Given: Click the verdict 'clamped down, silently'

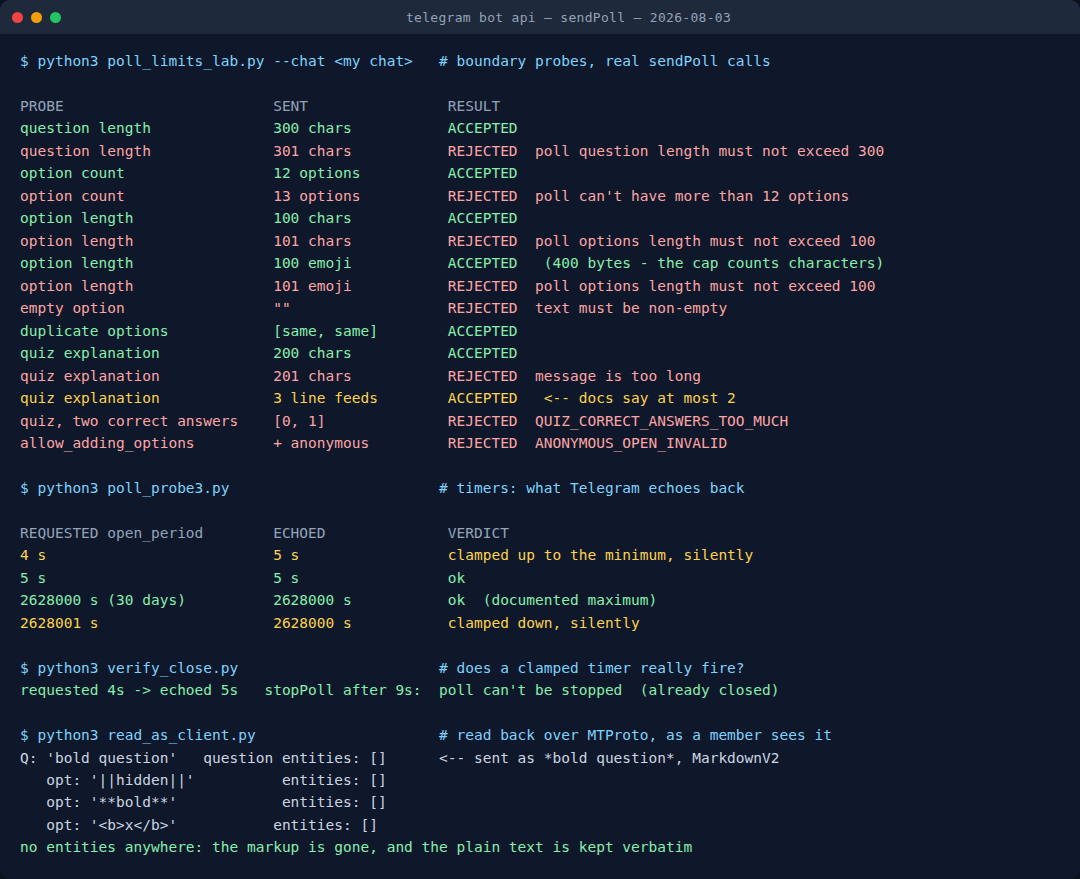Looking at the screenshot, I should pyautogui.click(x=543, y=623).
